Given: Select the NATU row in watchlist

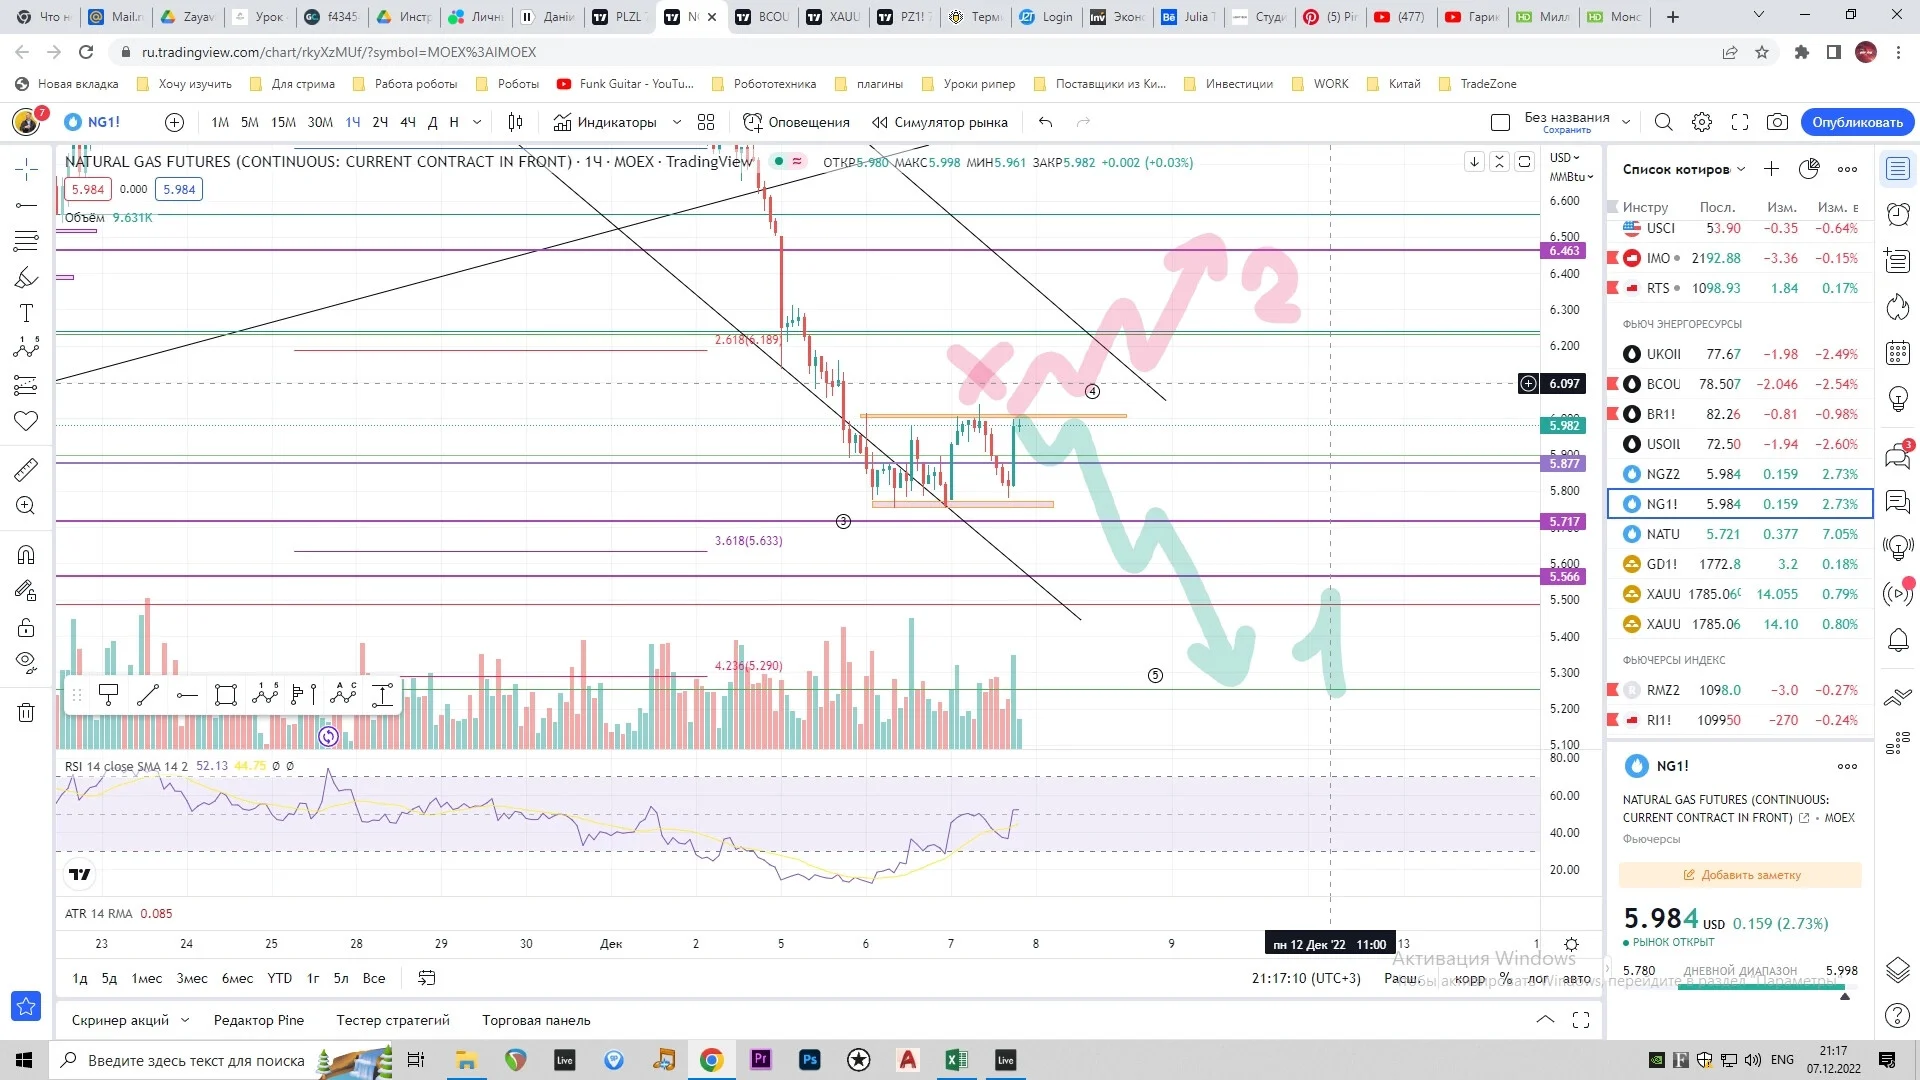Looking at the screenshot, I should pos(1739,534).
